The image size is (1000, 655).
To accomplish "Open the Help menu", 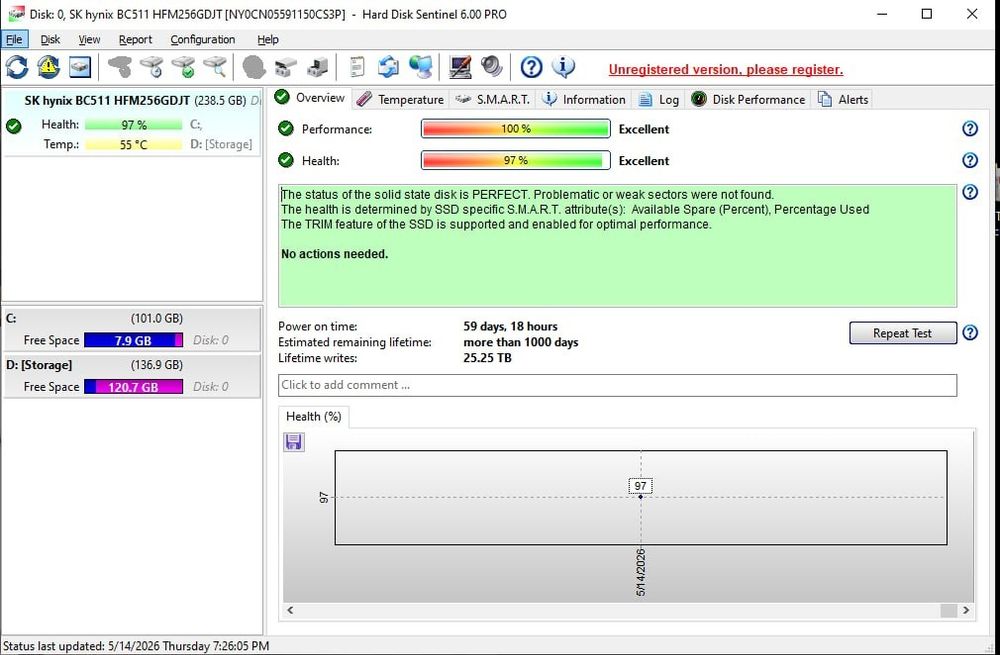I will (268, 40).
